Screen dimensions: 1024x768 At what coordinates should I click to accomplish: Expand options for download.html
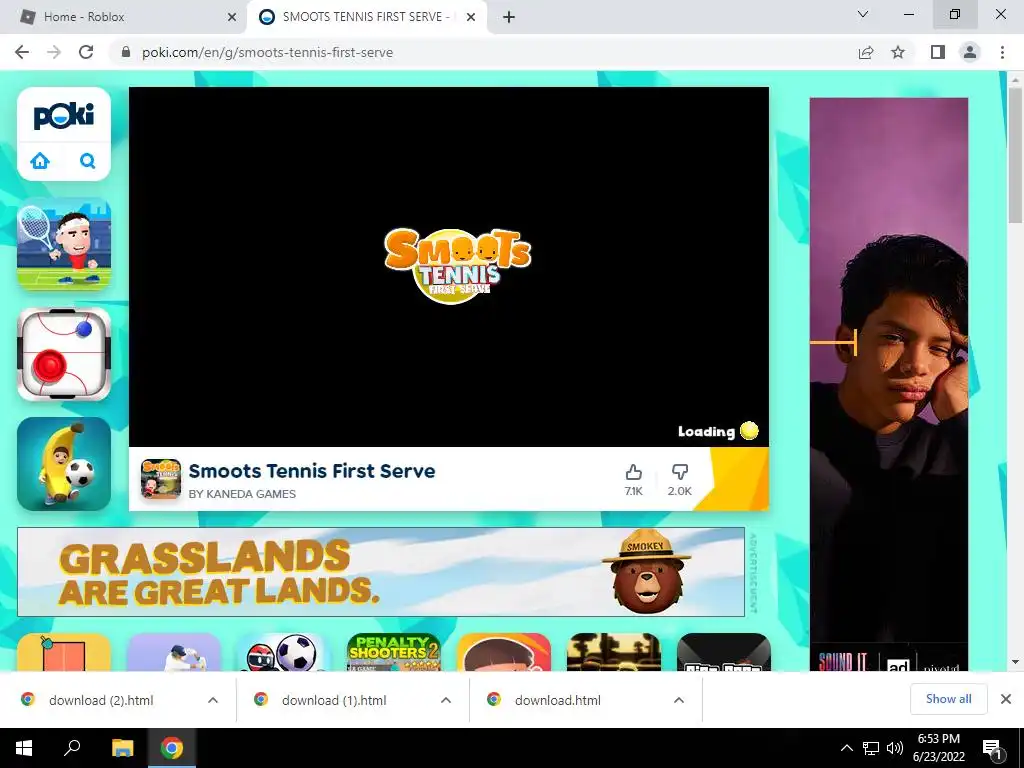pos(679,700)
